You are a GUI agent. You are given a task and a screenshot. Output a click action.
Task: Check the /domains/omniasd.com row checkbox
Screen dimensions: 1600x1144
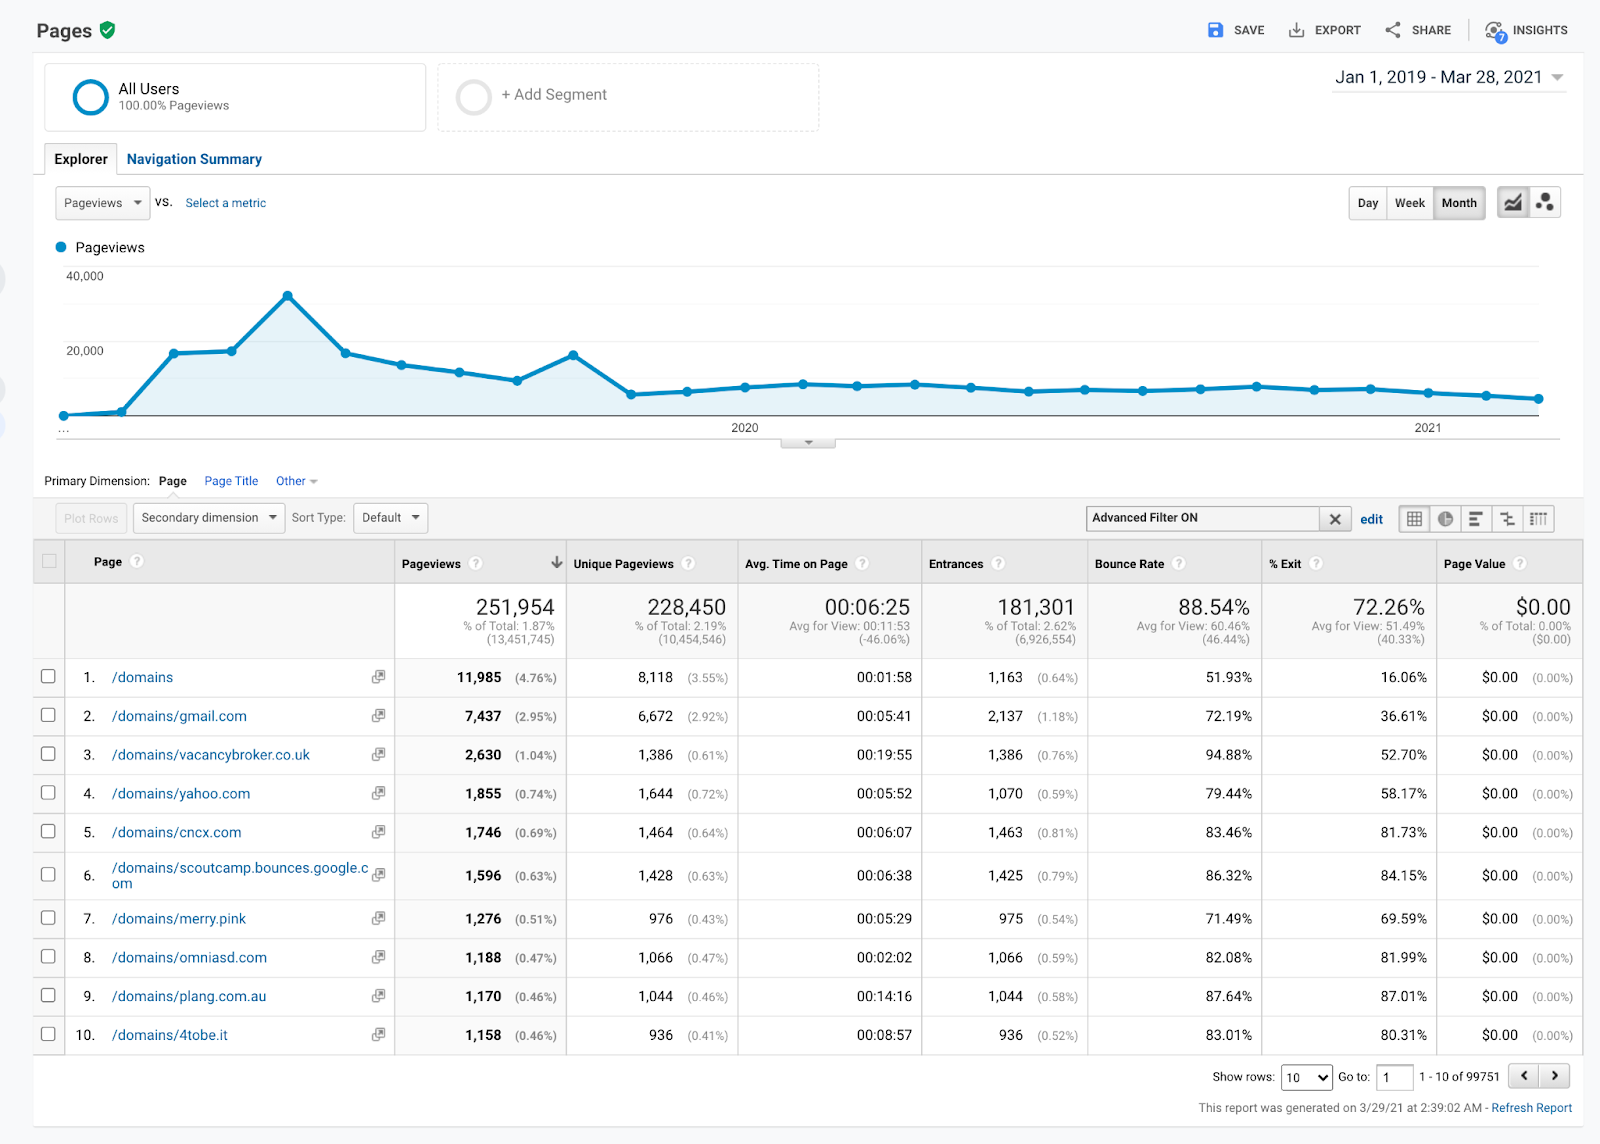tap(48, 956)
